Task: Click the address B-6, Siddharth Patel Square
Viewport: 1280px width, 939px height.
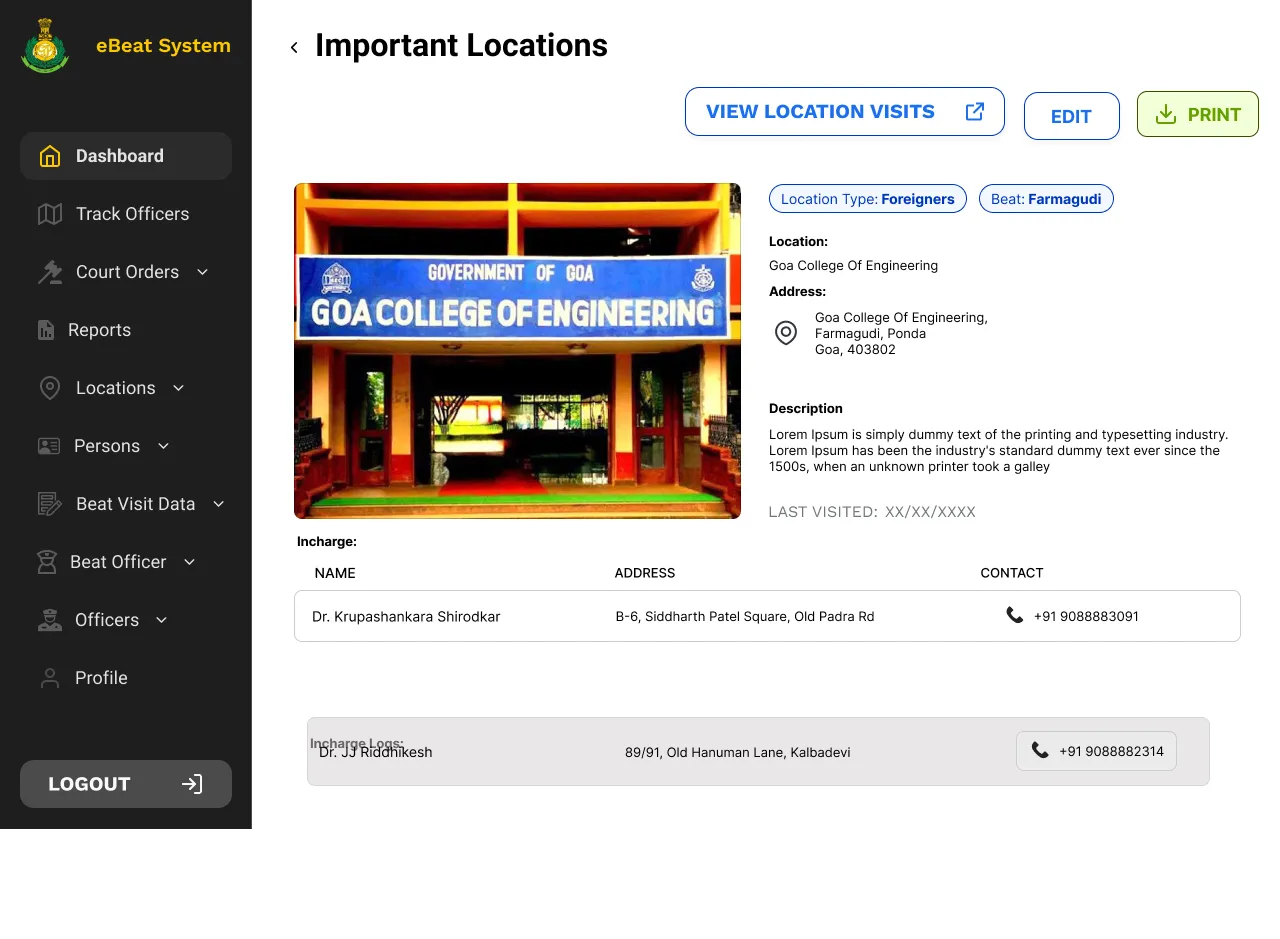Action: tap(745, 617)
